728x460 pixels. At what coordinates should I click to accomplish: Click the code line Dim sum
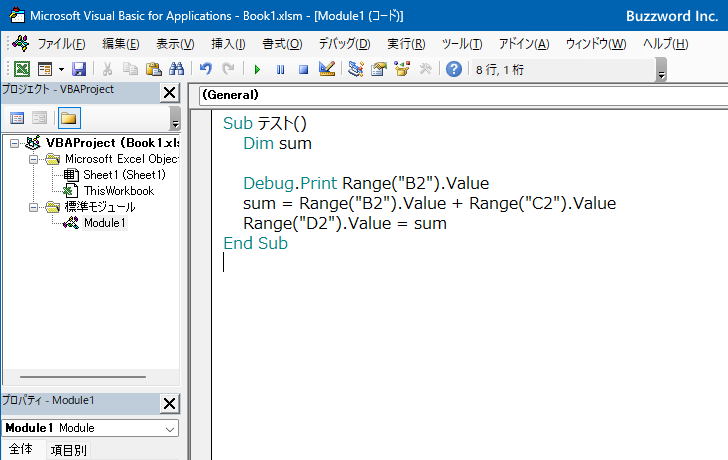pyautogui.click(x=277, y=143)
